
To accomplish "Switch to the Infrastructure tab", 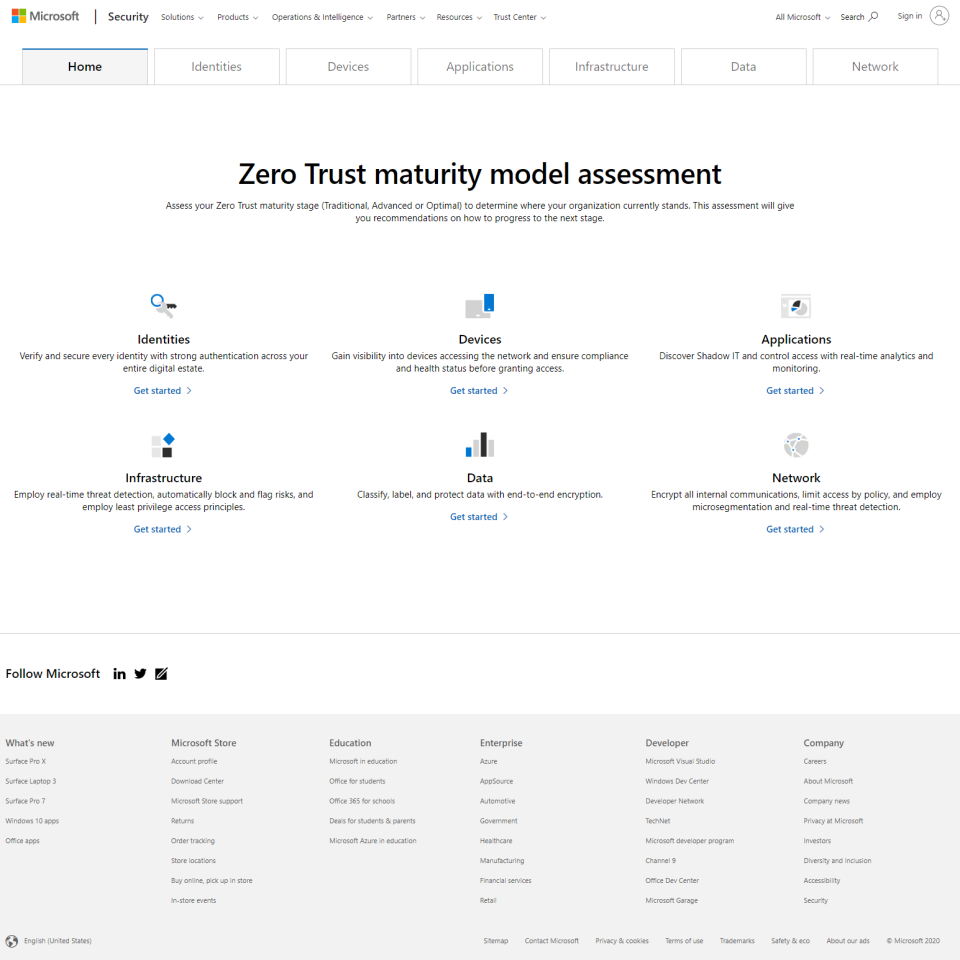I will tap(612, 67).
